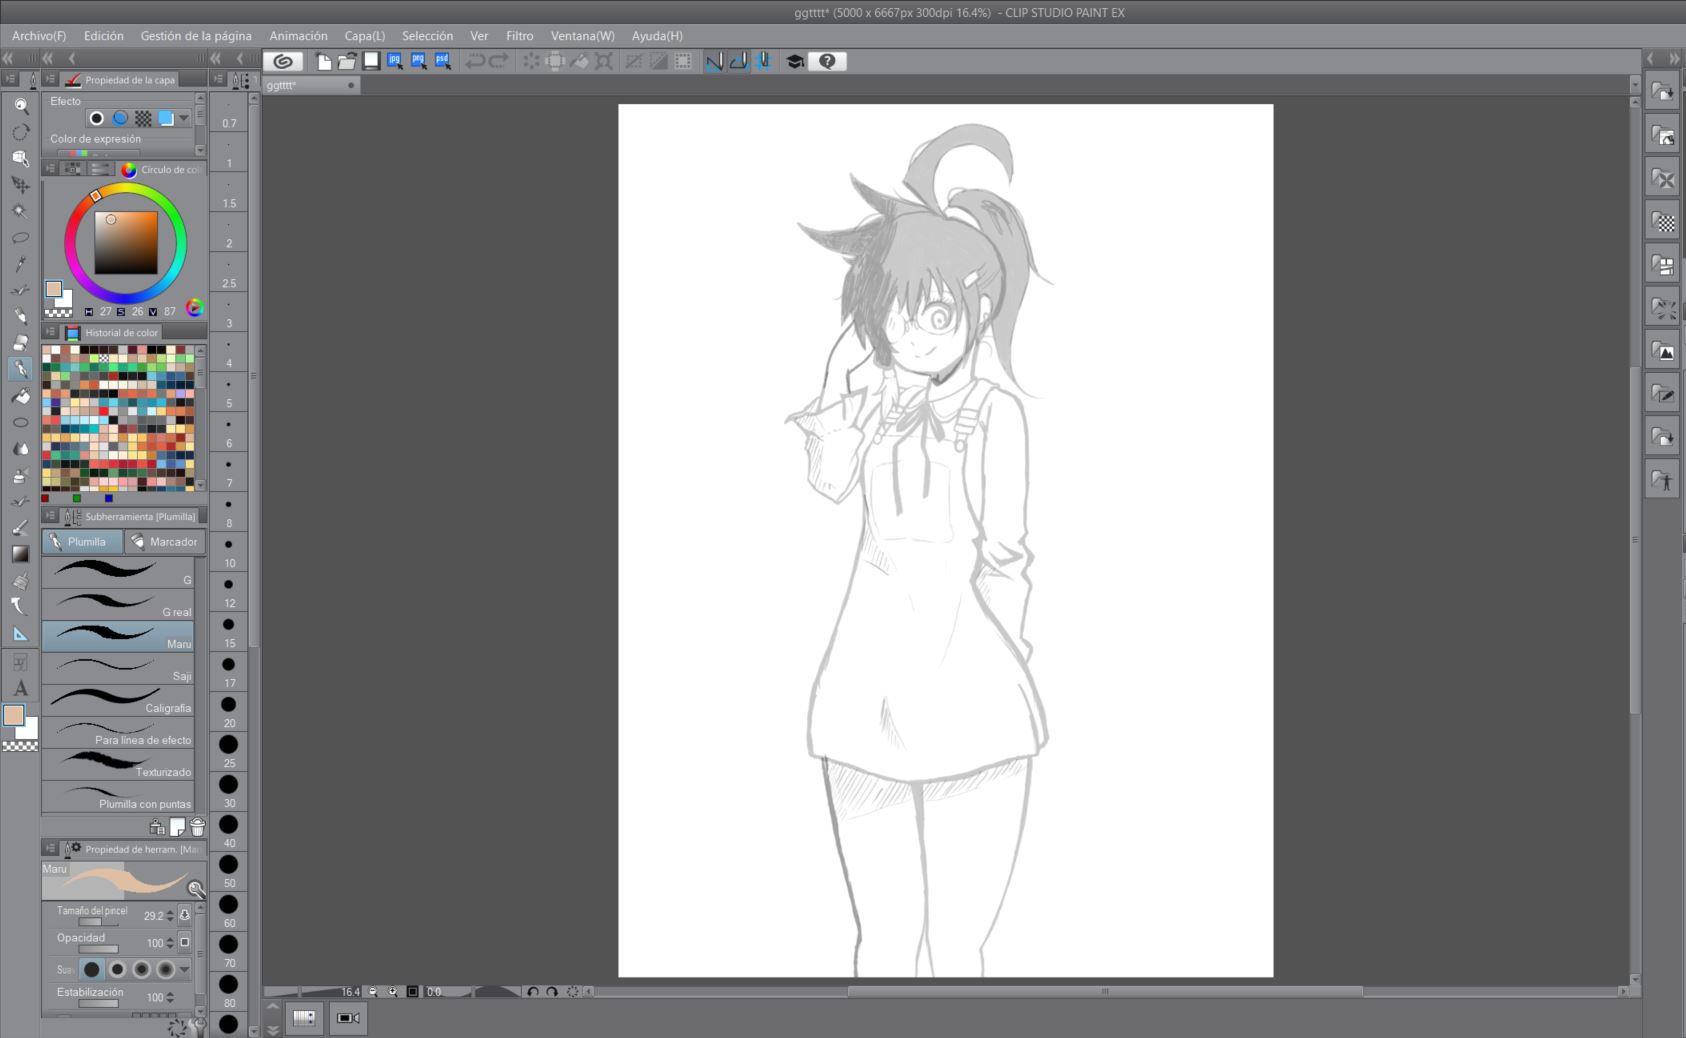Export the canvas as PNG
1686x1038 pixels.
[419, 61]
